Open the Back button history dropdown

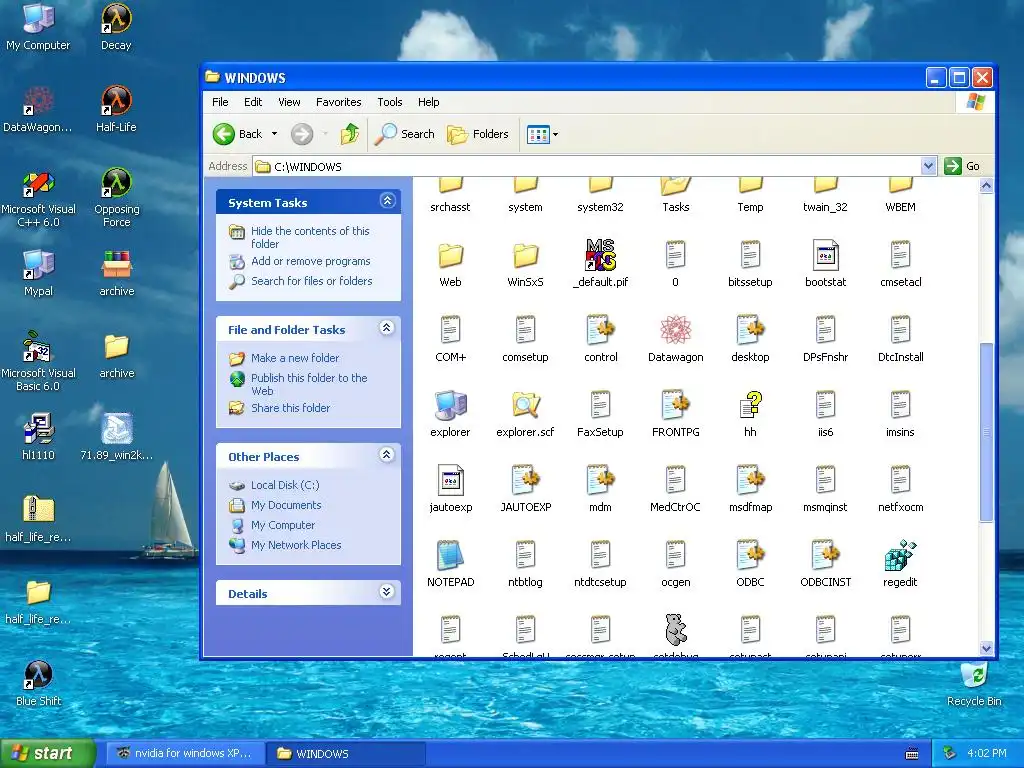click(x=274, y=134)
